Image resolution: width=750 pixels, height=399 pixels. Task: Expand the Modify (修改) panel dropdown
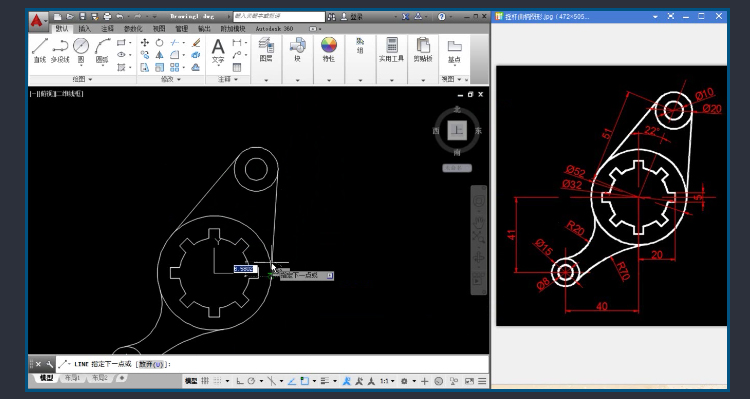(171, 79)
